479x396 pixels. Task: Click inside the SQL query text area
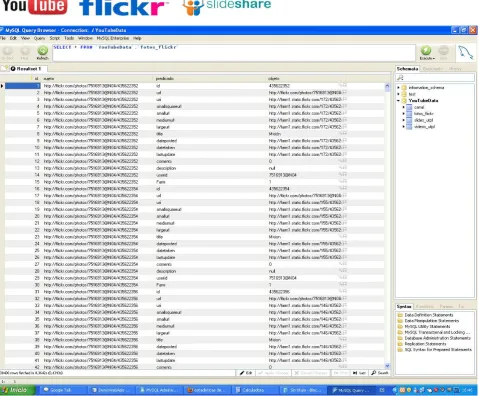(233, 53)
